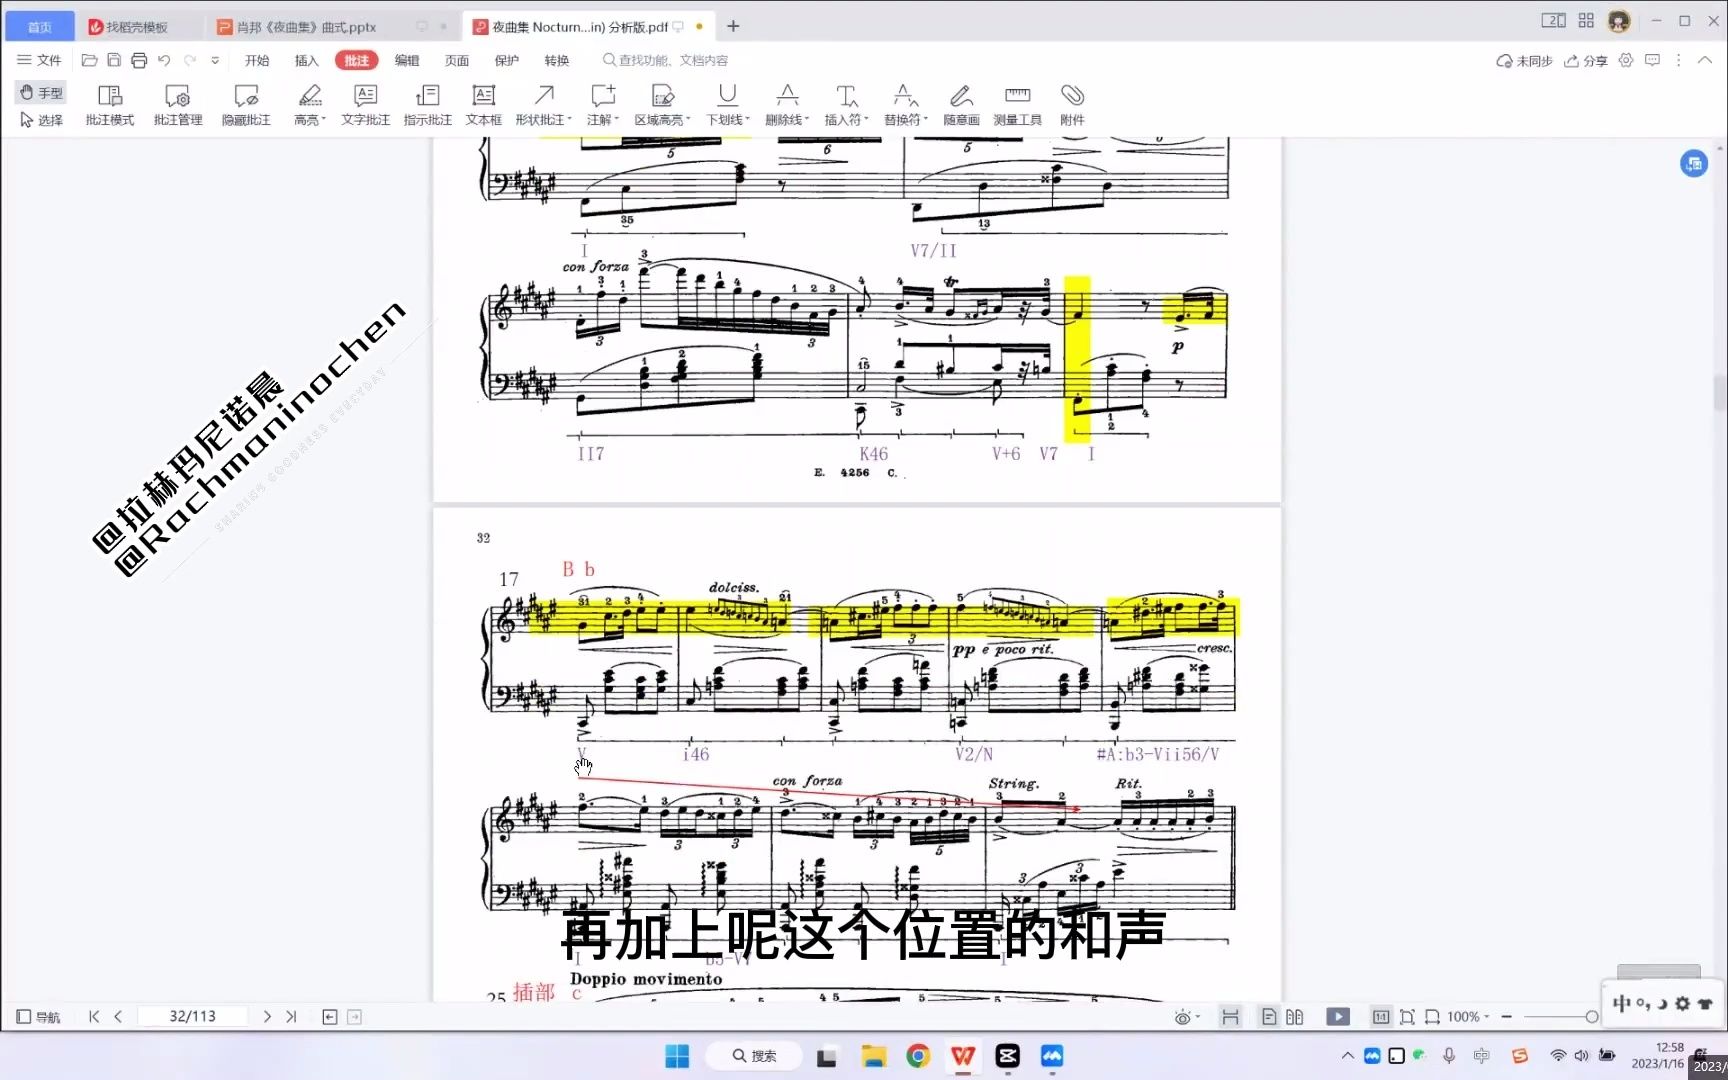Click the save icon in quick toolbar
The image size is (1728, 1080).
coord(114,60)
